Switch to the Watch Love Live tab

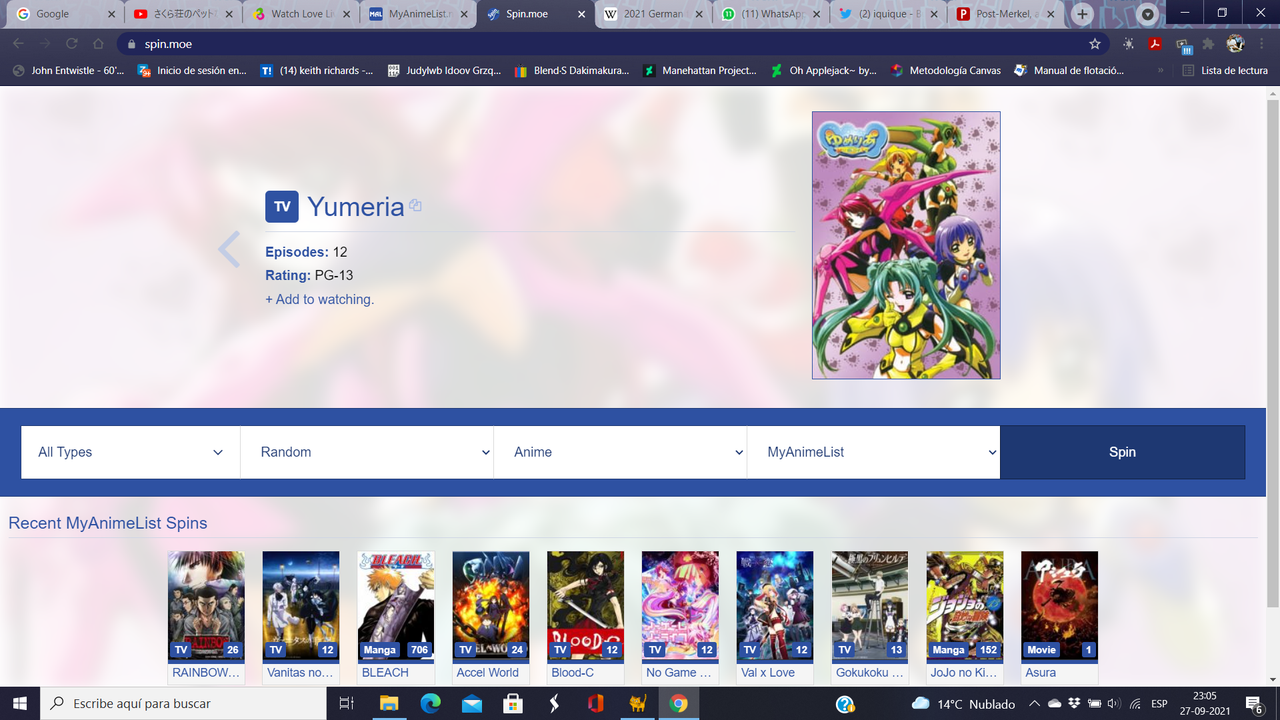click(302, 14)
